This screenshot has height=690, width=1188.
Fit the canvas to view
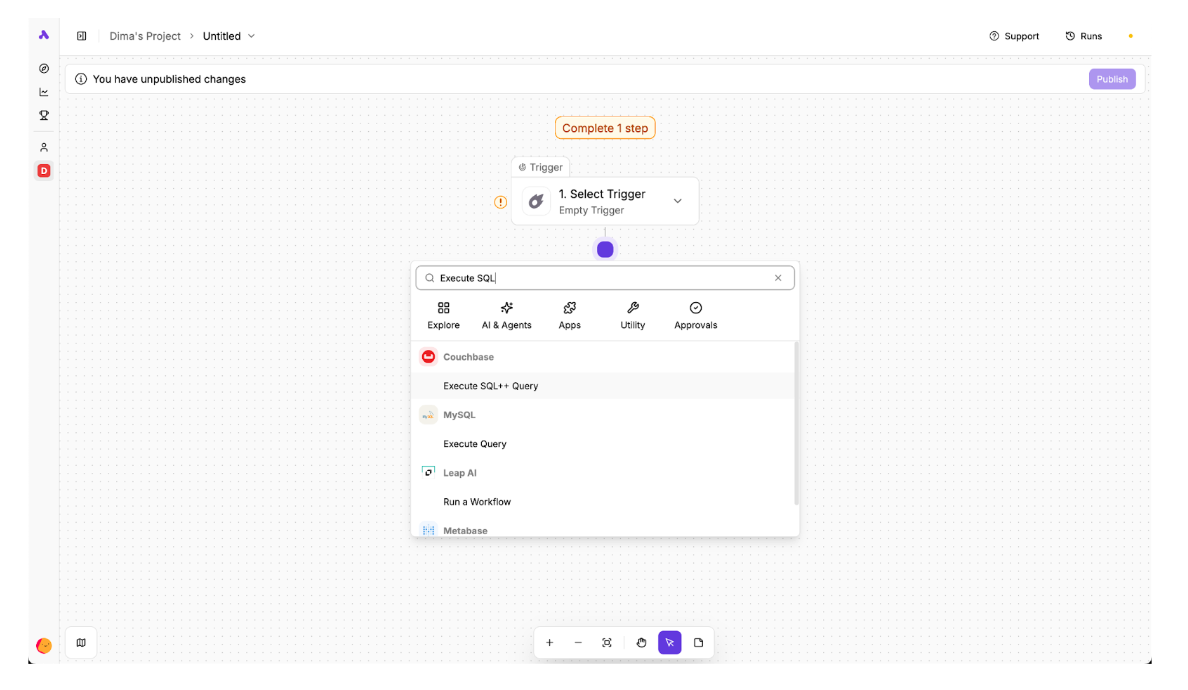pyautogui.click(x=607, y=643)
